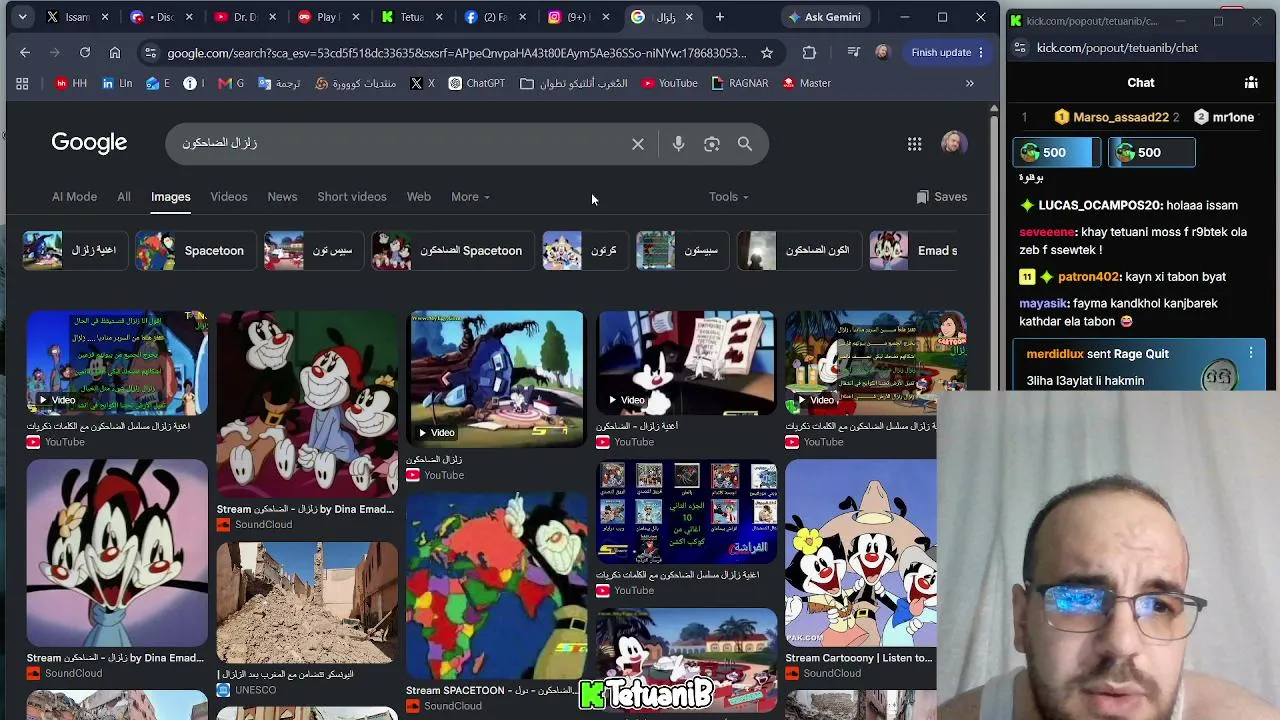Open the المغرب أتلتيكو تطوان bookmarks folder

pos(573,83)
